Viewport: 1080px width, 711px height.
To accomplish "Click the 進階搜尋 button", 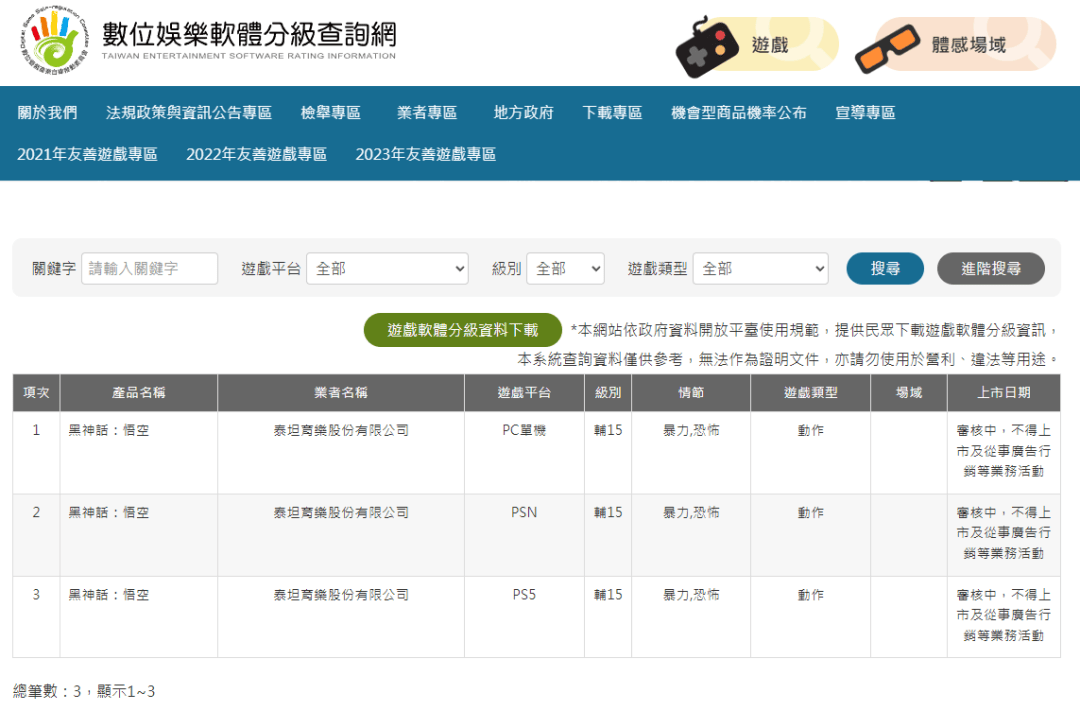I will (x=991, y=269).
